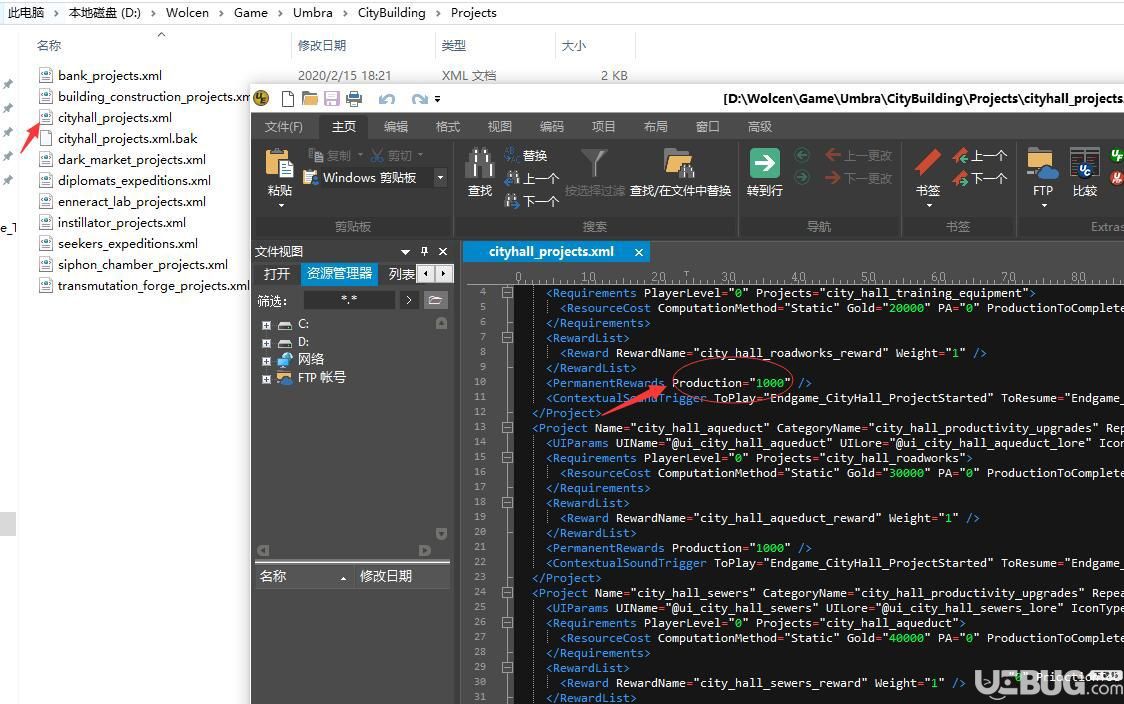The height and width of the screenshot is (704, 1124).
Task: Open file using the folder icon in quick toolbar
Action: click(310, 98)
